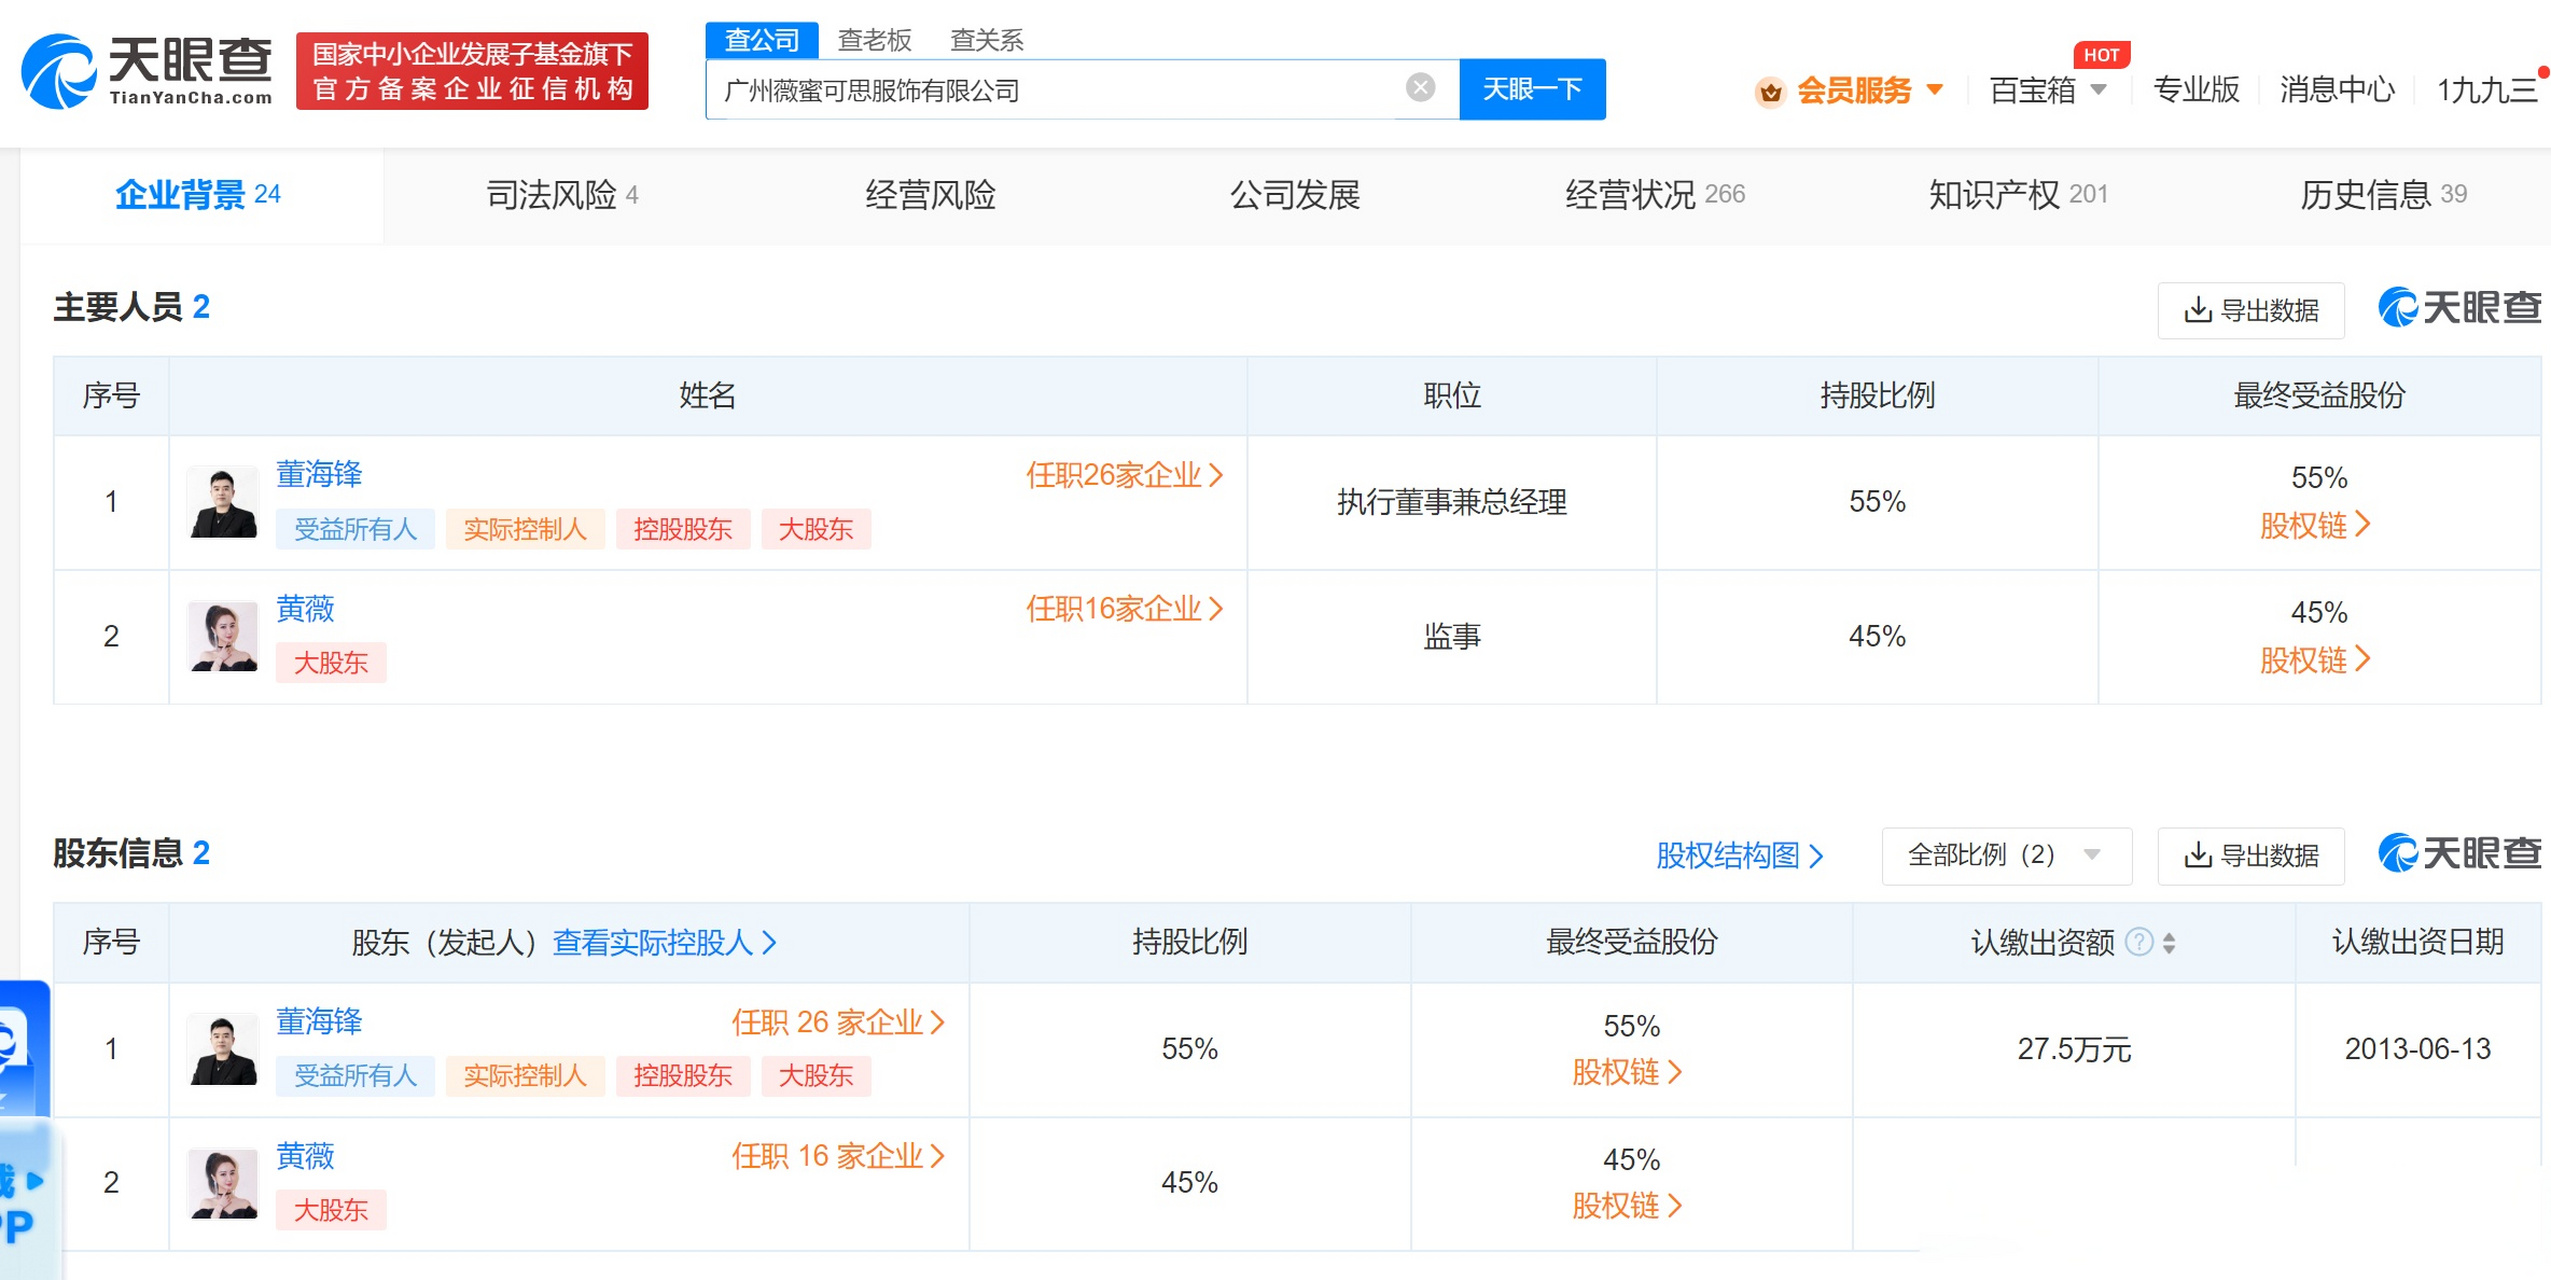This screenshot has height=1280, width=2551.
Task: Click the TianYanCha logo in the header
Action: coord(146,70)
